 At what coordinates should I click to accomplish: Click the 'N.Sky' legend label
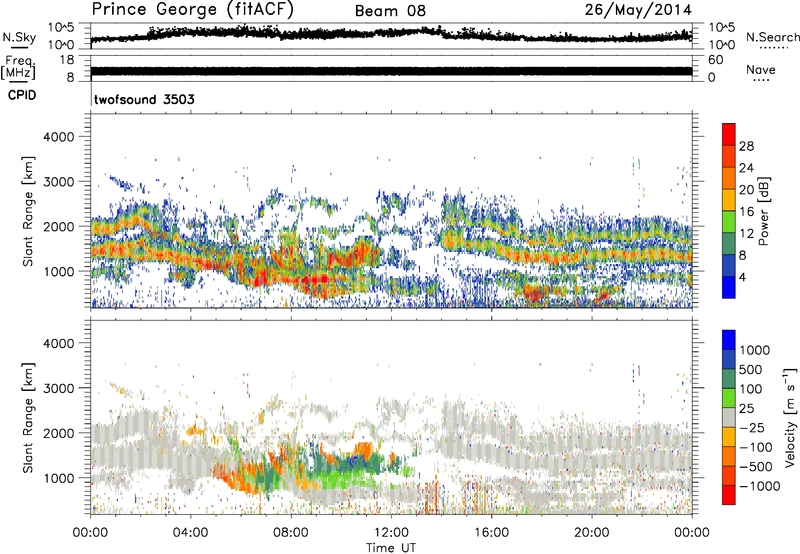19,37
